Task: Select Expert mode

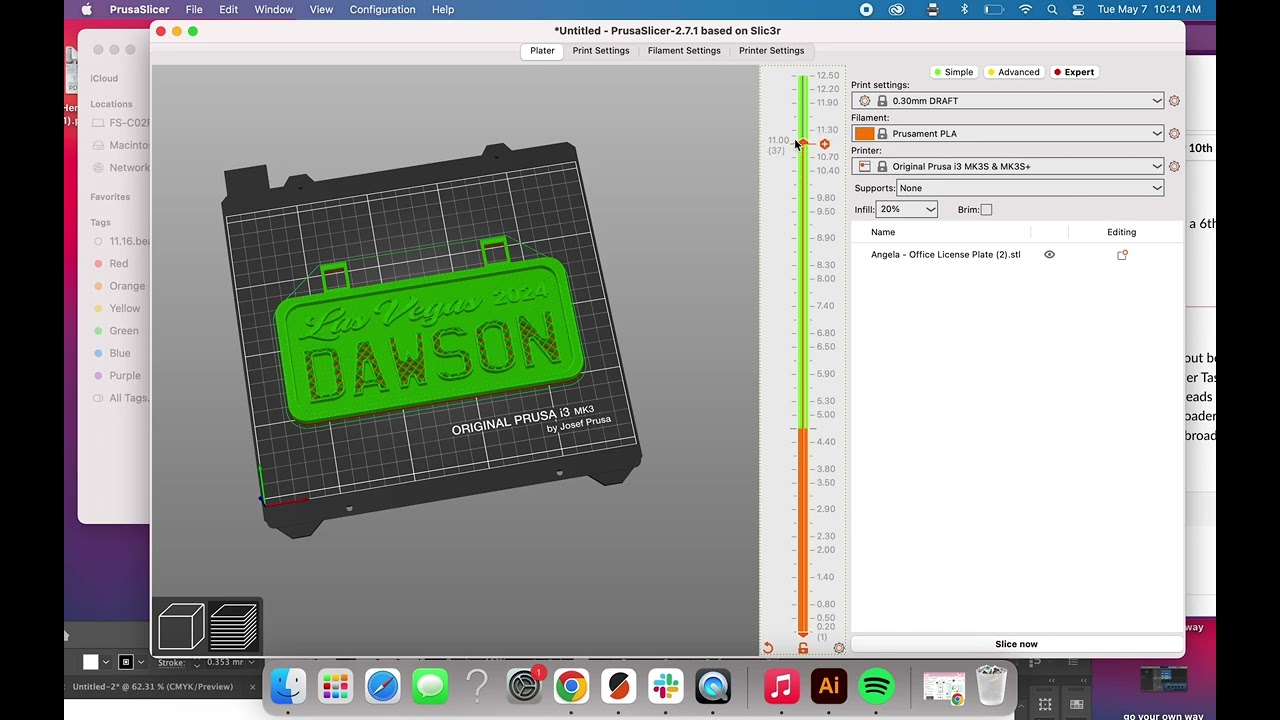Action: point(1074,72)
